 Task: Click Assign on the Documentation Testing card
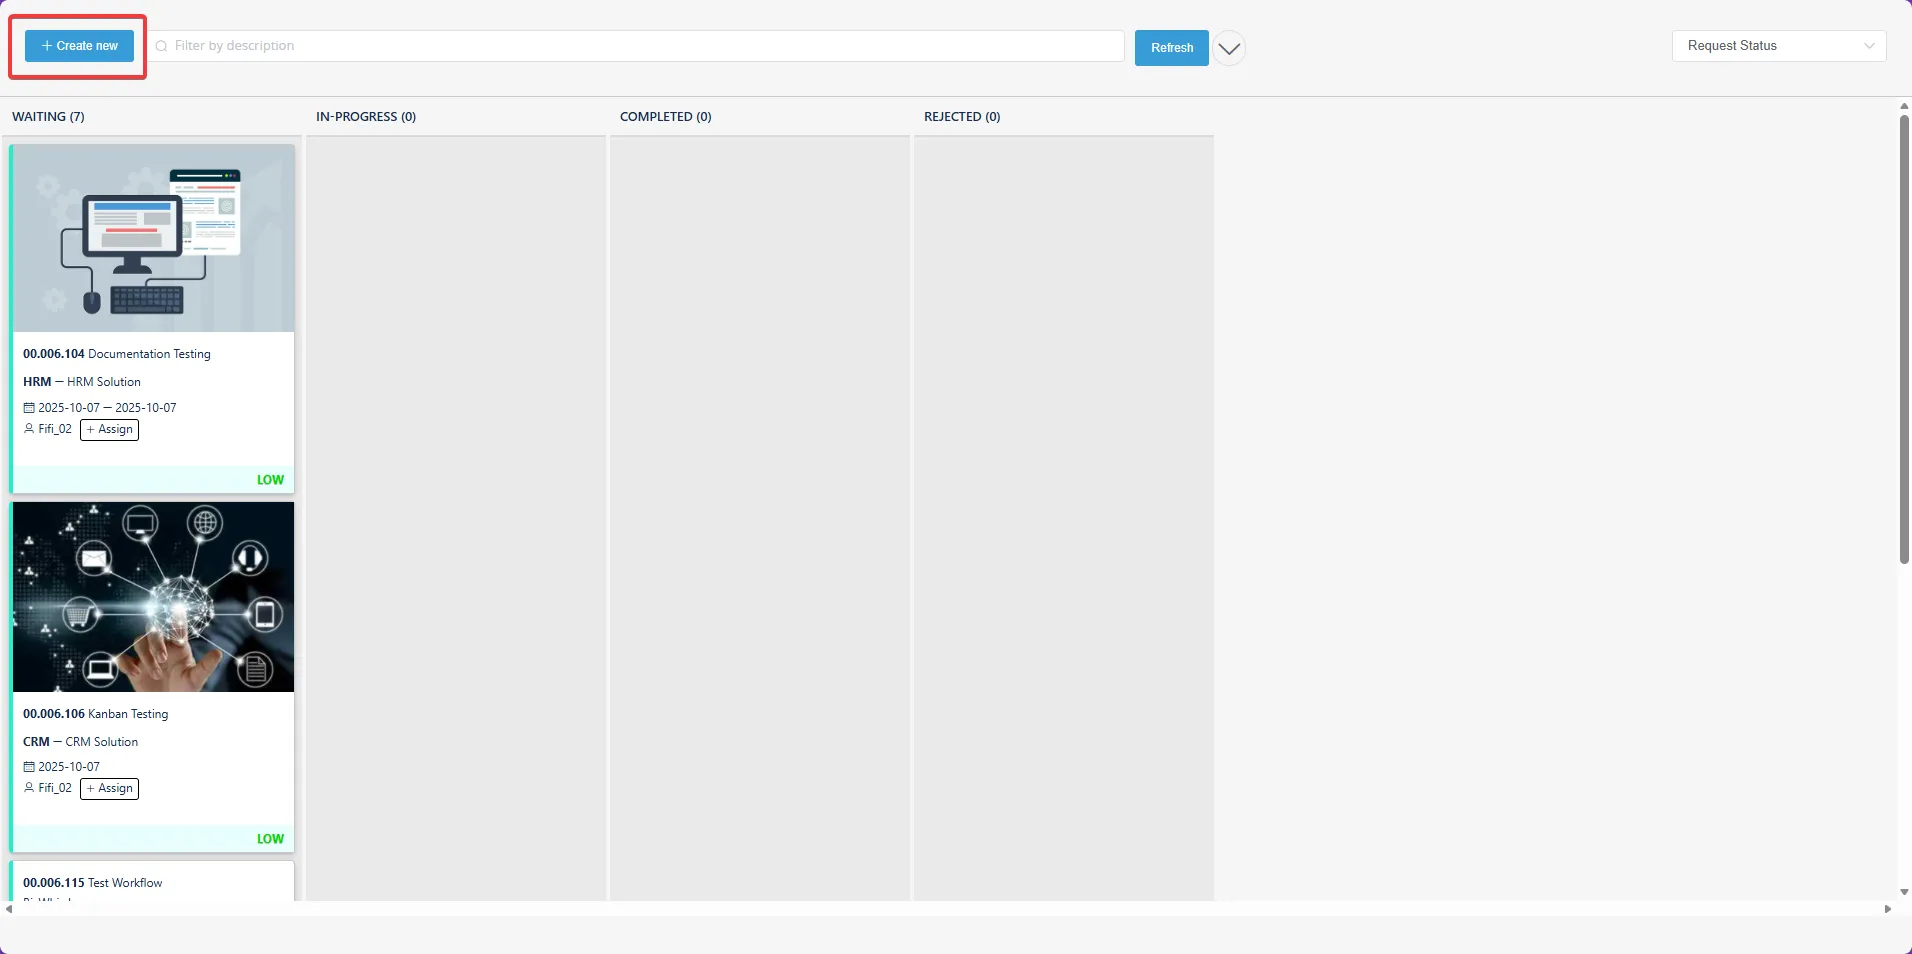108,430
